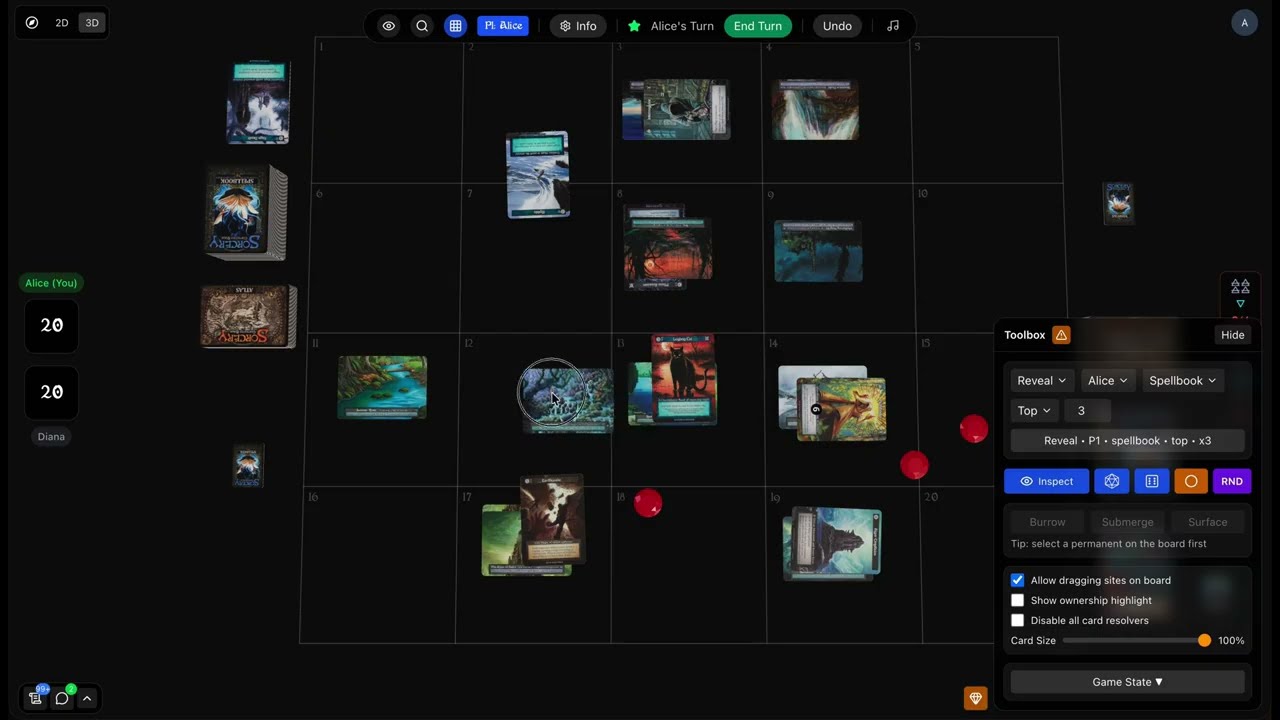Image resolution: width=1280 pixels, height=720 pixels.
Task: Open the Alice player dropdown
Action: pyautogui.click(x=1108, y=380)
